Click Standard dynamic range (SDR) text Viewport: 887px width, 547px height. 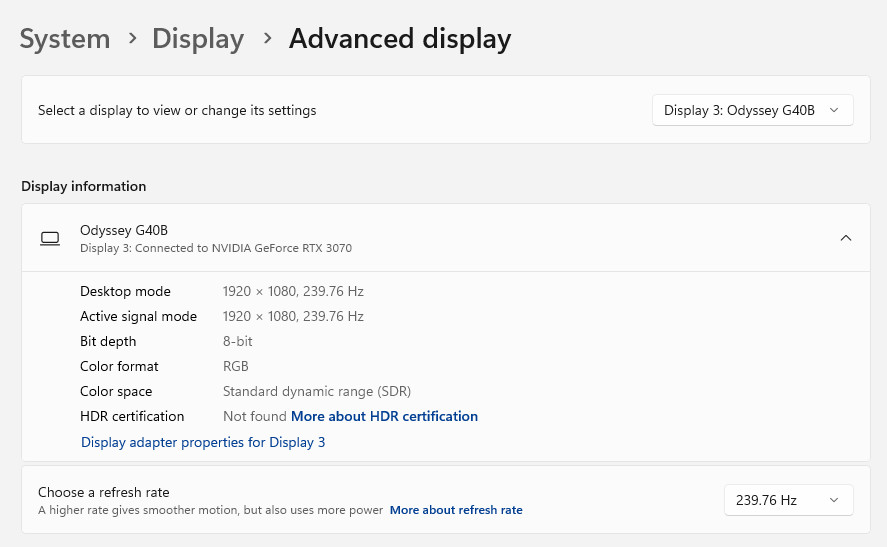pos(316,391)
